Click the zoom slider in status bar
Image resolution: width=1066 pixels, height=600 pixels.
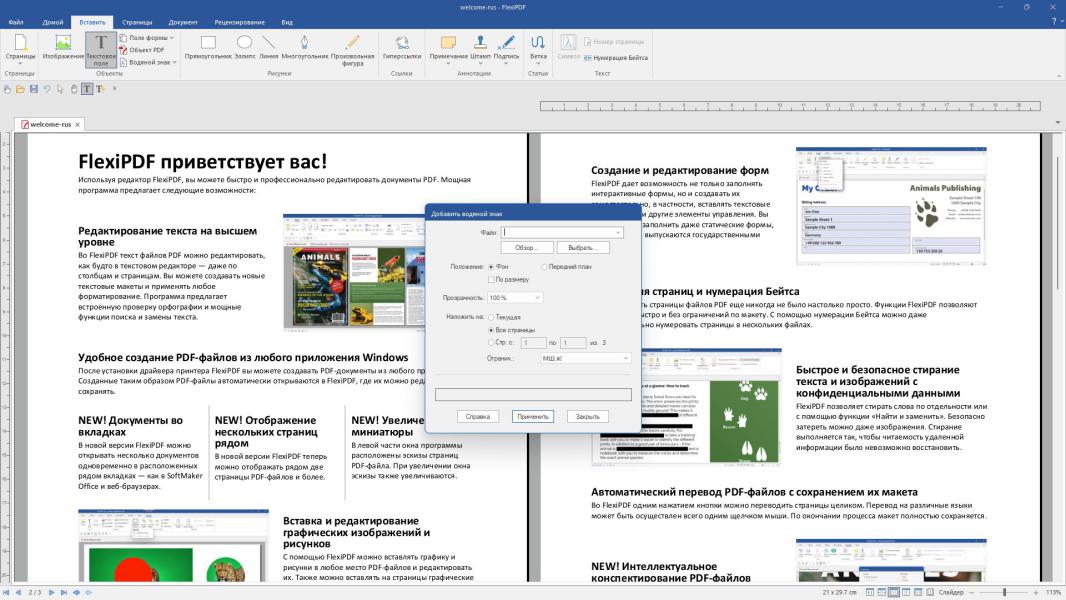coord(1005,592)
